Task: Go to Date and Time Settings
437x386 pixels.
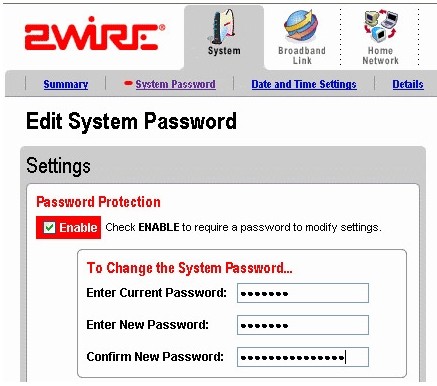Action: click(x=304, y=84)
